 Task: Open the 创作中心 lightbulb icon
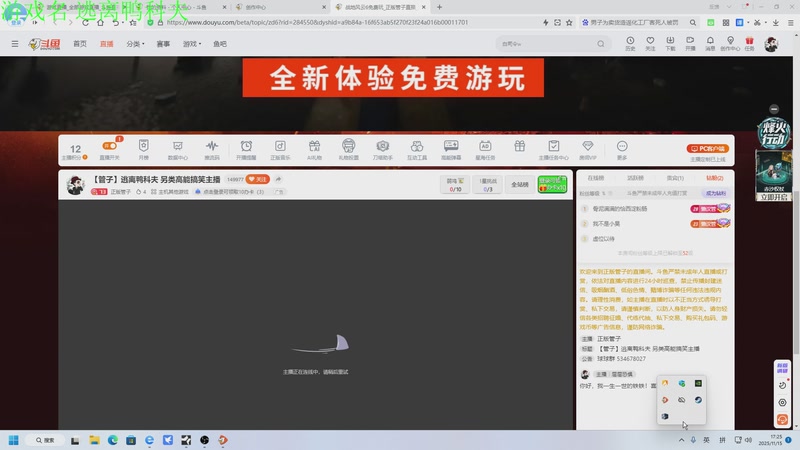[x=730, y=43]
